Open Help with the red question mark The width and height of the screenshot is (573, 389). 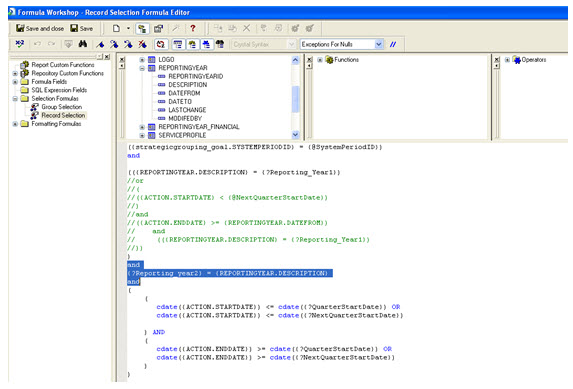(193, 28)
